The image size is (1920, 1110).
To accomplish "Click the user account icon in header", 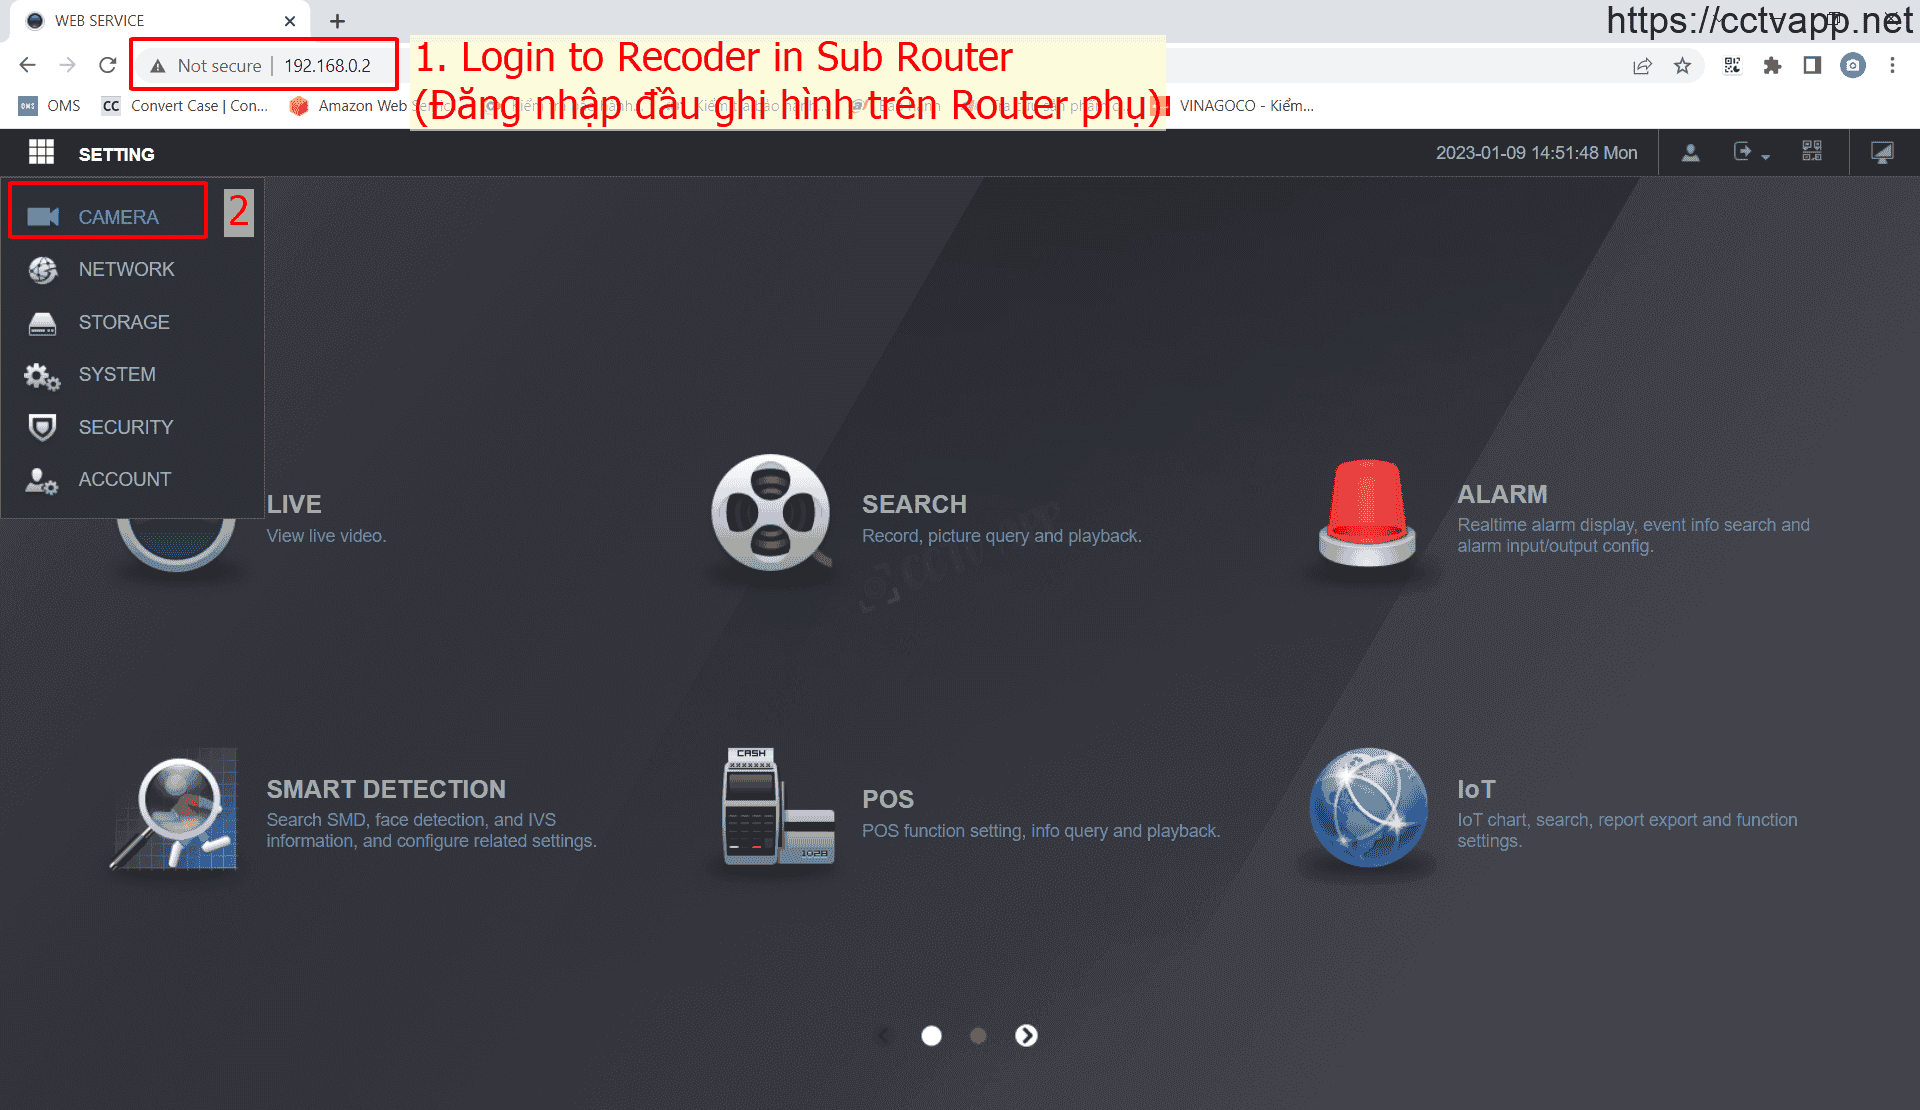I will pos(1690,153).
